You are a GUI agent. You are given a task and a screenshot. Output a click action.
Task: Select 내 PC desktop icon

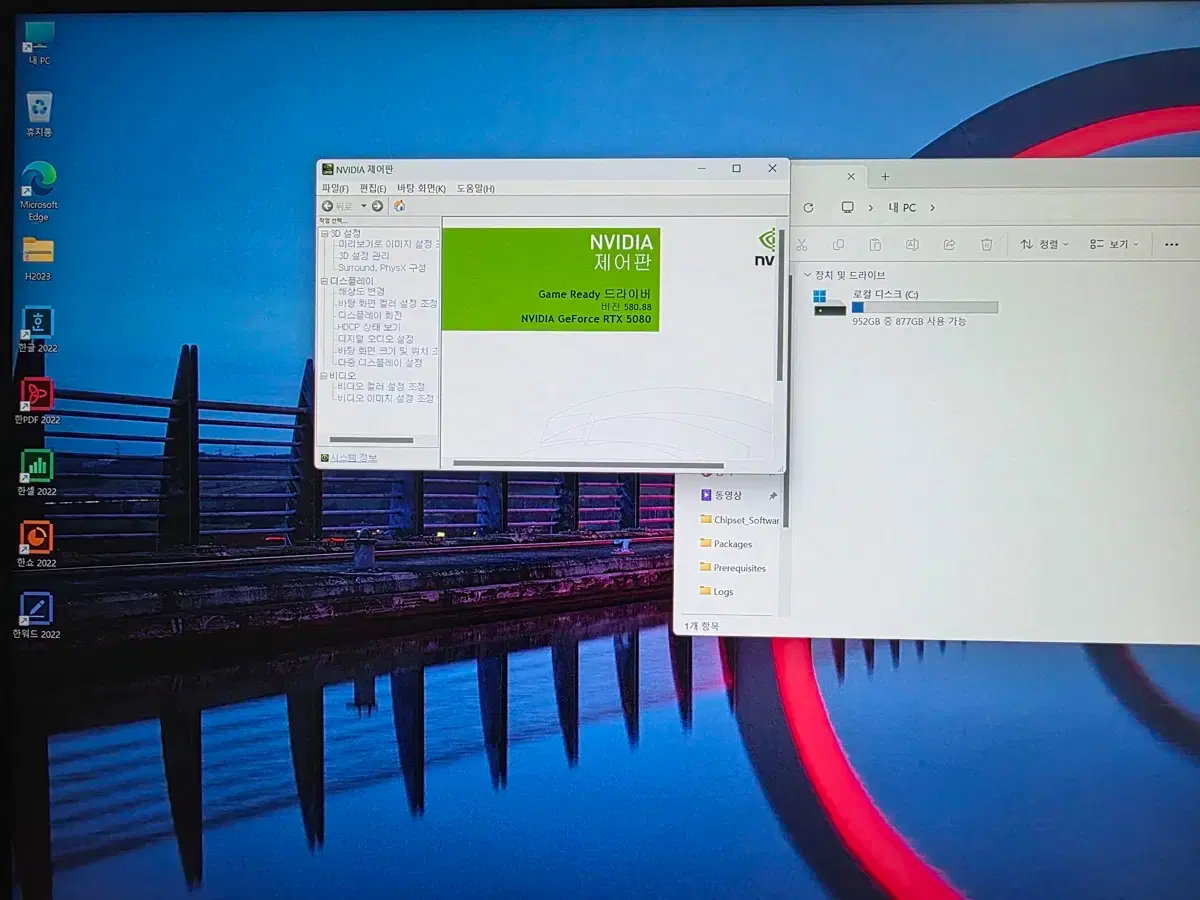[x=39, y=43]
